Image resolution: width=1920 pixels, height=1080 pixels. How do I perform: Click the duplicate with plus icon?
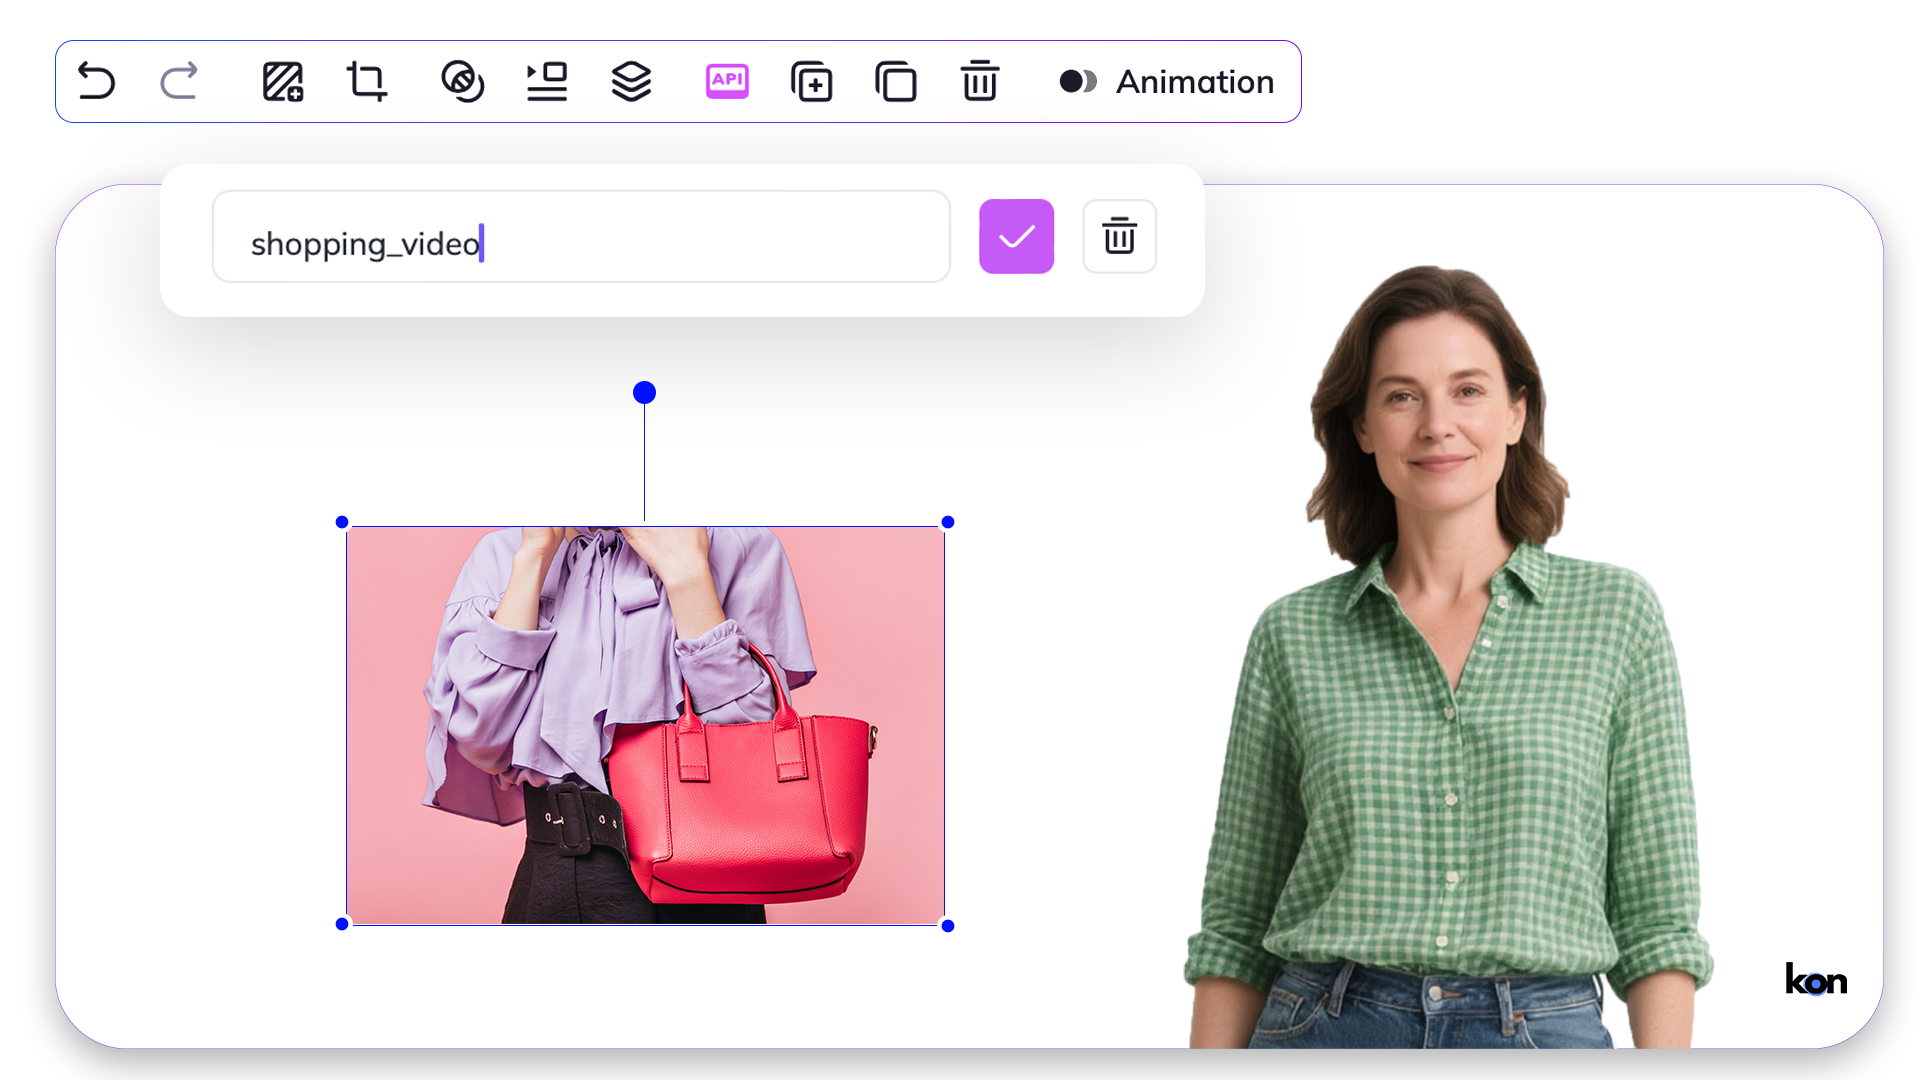pyautogui.click(x=811, y=81)
